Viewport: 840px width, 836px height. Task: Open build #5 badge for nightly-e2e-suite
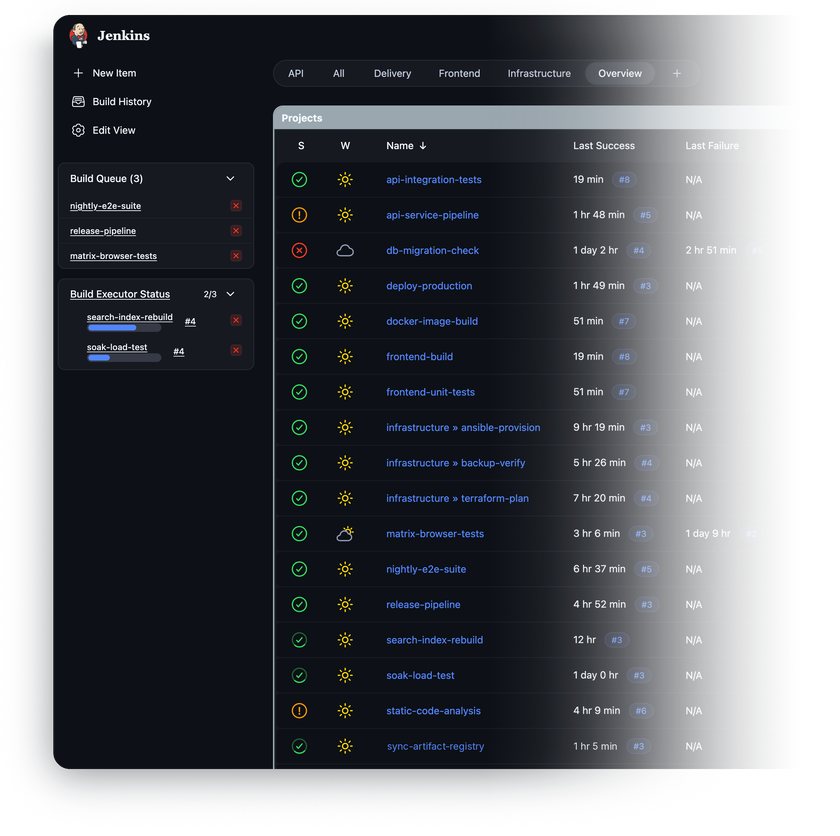pos(646,569)
